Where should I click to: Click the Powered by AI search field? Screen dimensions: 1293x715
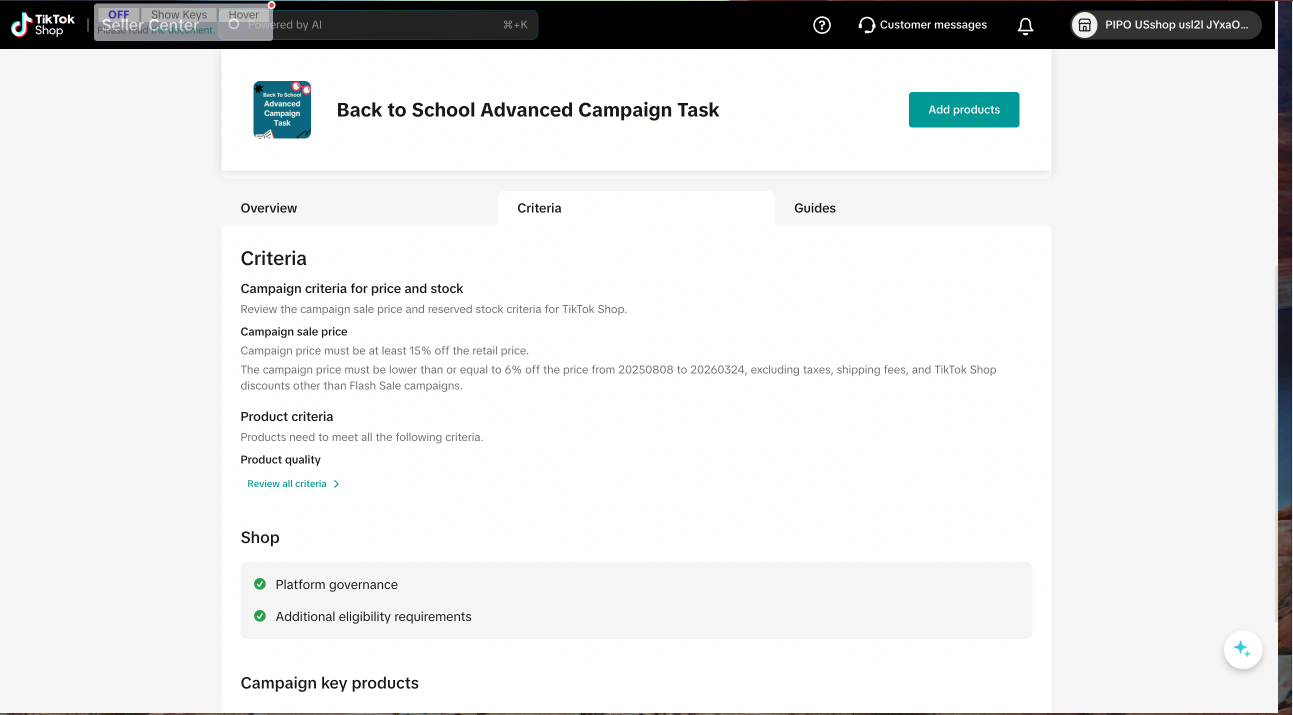(x=400, y=25)
